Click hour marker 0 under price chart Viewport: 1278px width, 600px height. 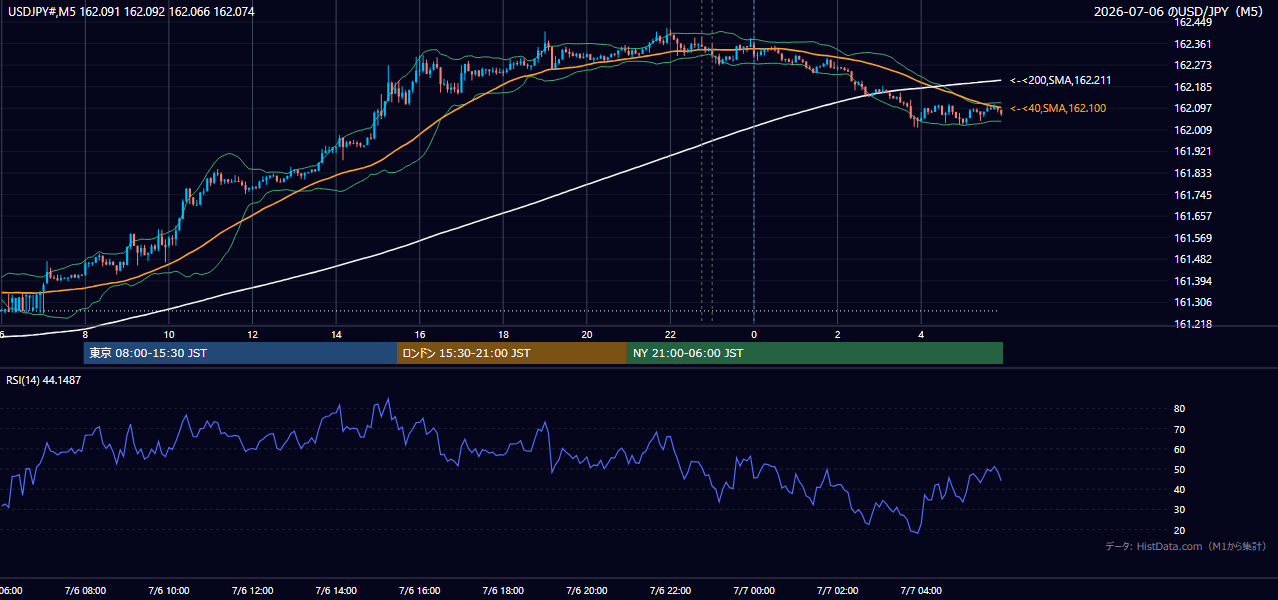(754, 334)
